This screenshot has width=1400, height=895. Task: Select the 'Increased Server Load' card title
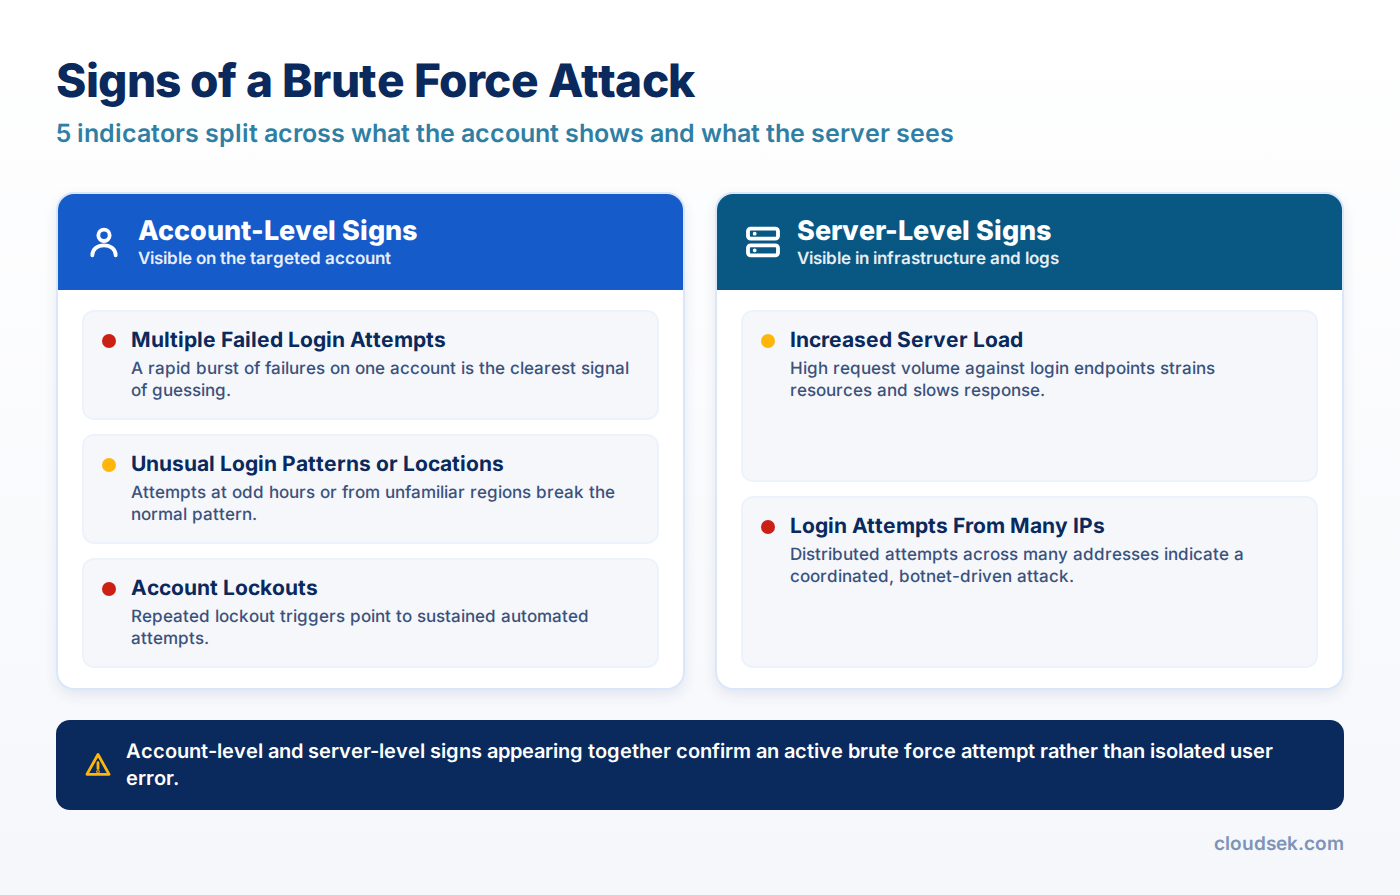click(906, 340)
